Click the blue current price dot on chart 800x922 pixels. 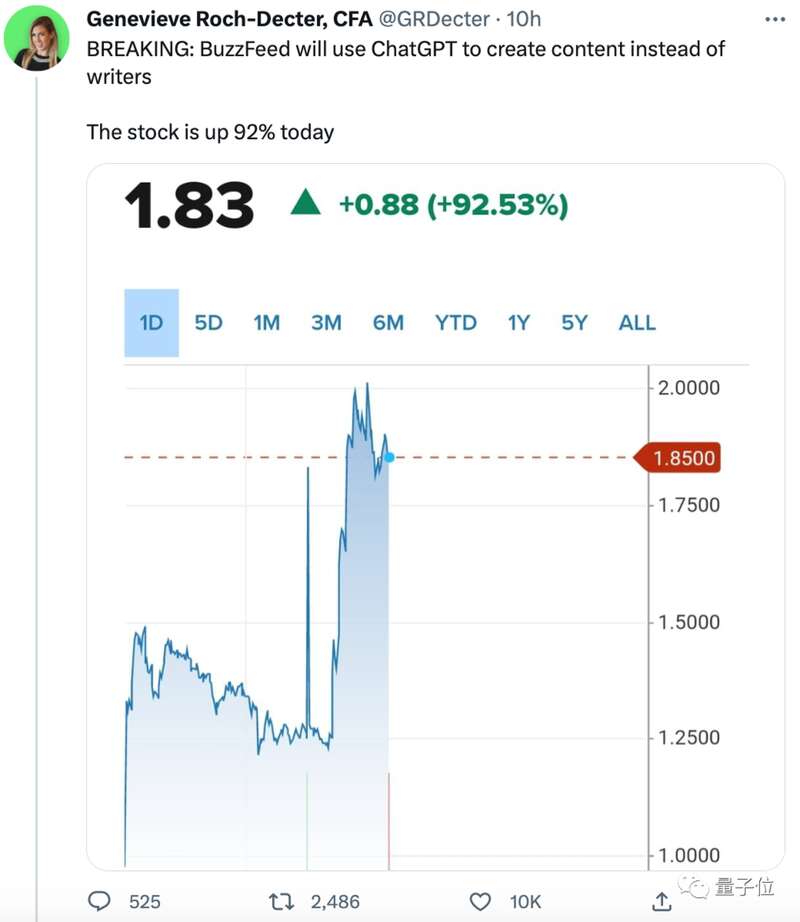[389, 457]
